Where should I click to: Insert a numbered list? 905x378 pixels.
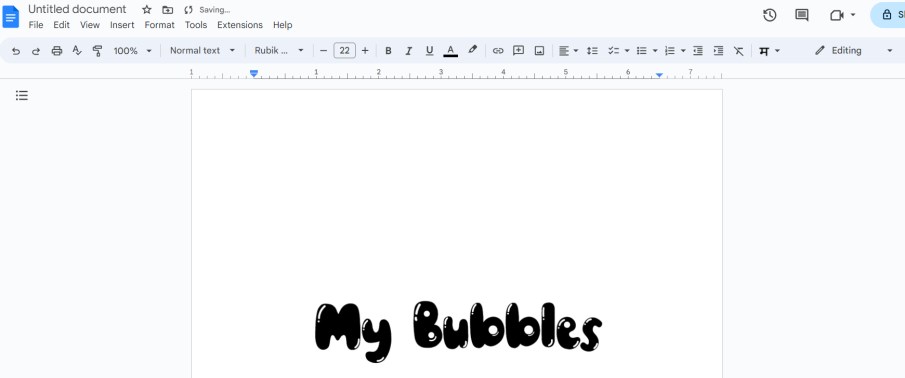coord(670,51)
